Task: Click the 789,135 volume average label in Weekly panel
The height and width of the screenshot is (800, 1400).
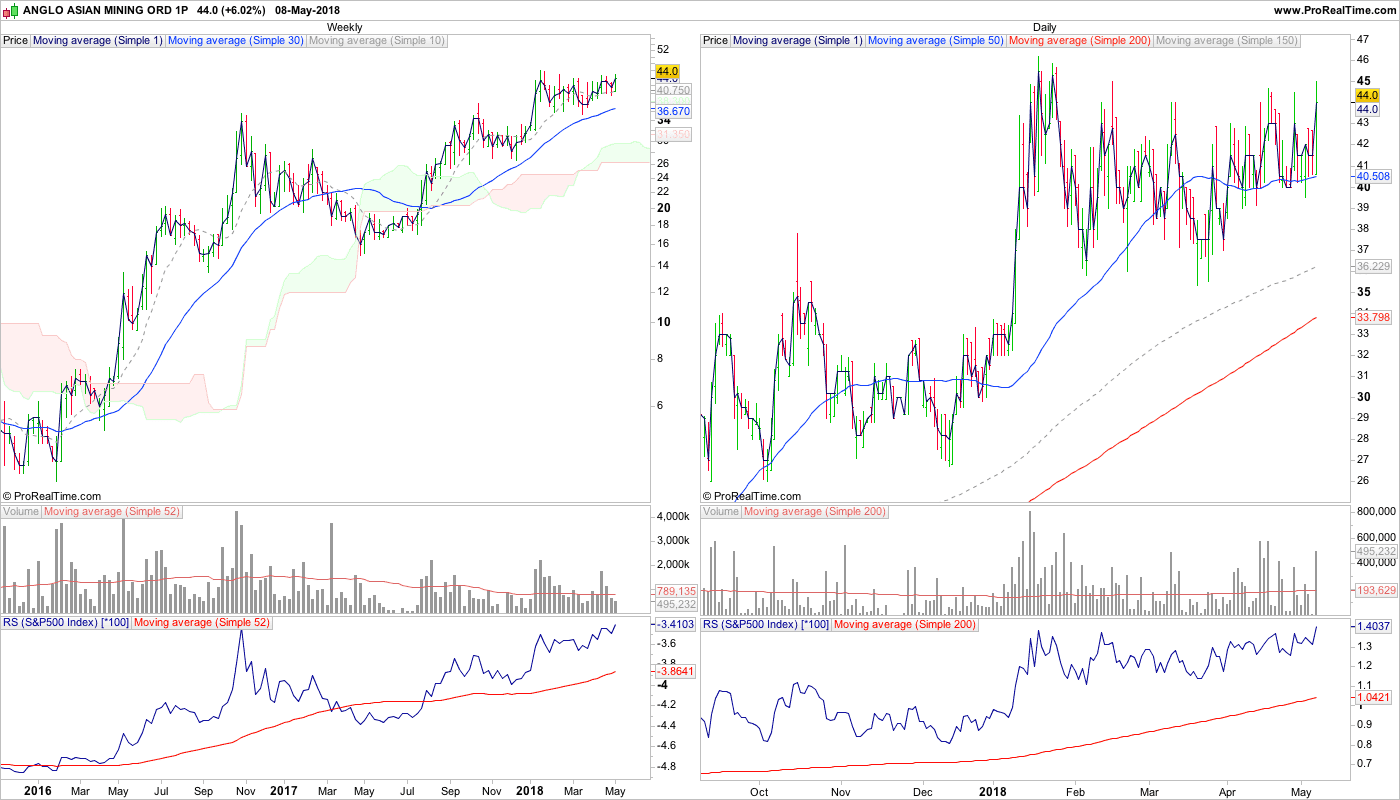Action: coord(675,591)
